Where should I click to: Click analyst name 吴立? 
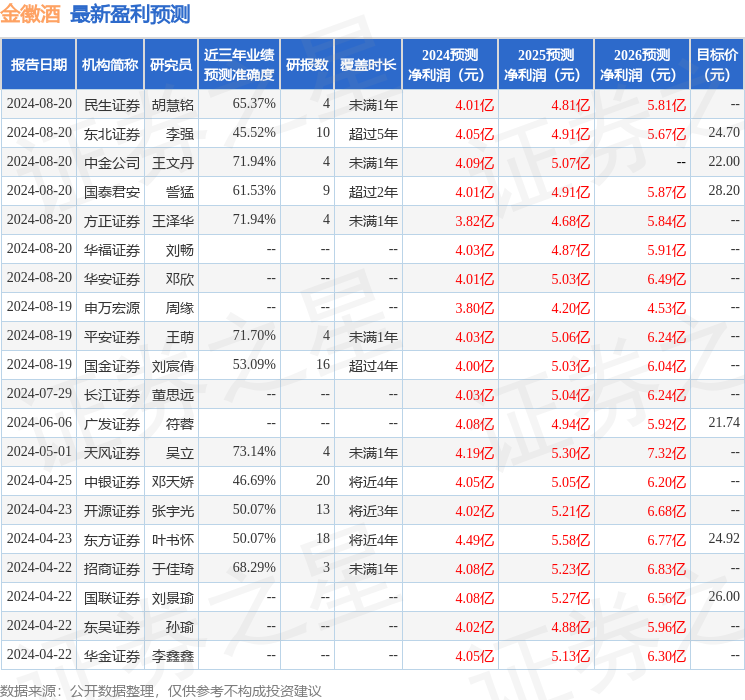click(x=180, y=453)
